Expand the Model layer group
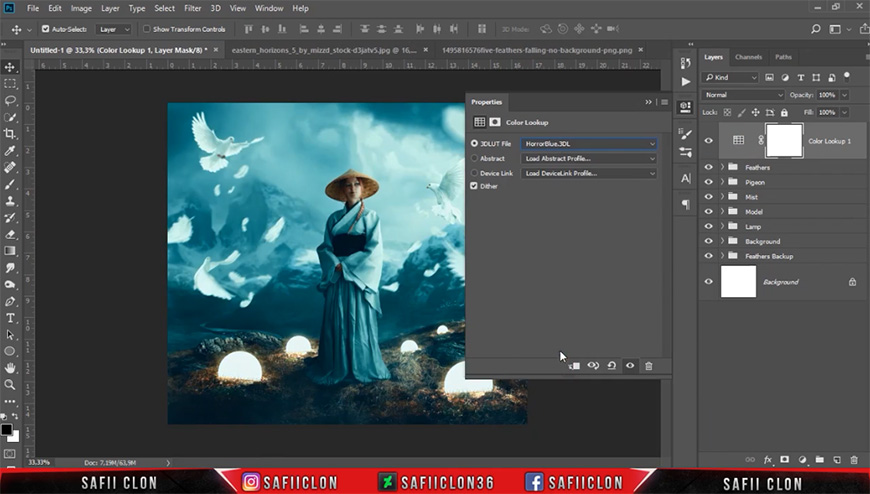 (x=722, y=211)
